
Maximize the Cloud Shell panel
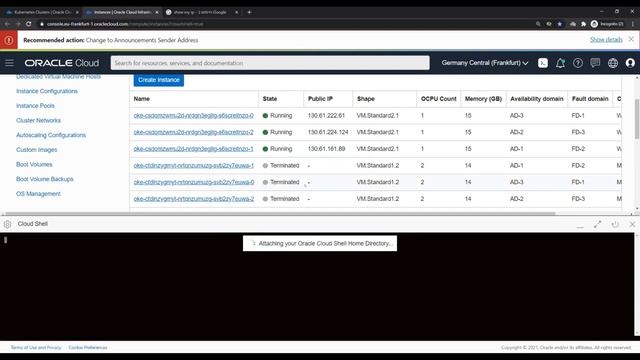tap(598, 224)
